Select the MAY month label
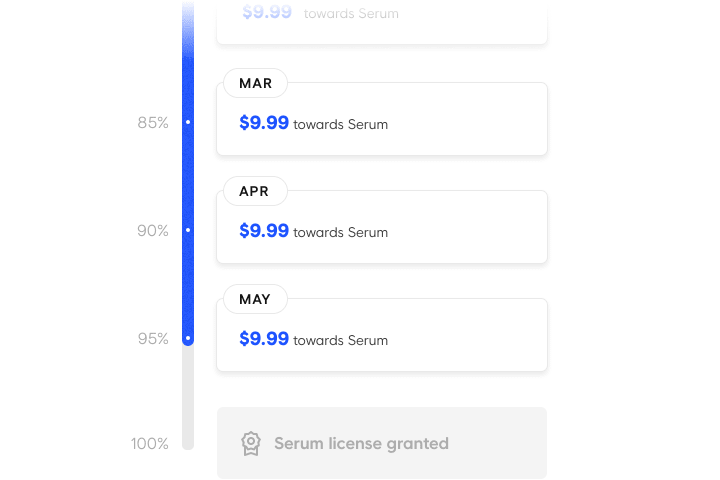The image size is (720, 480). [x=255, y=299]
